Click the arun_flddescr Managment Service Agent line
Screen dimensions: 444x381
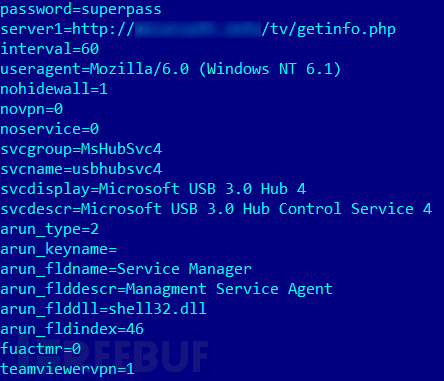(x=166, y=289)
